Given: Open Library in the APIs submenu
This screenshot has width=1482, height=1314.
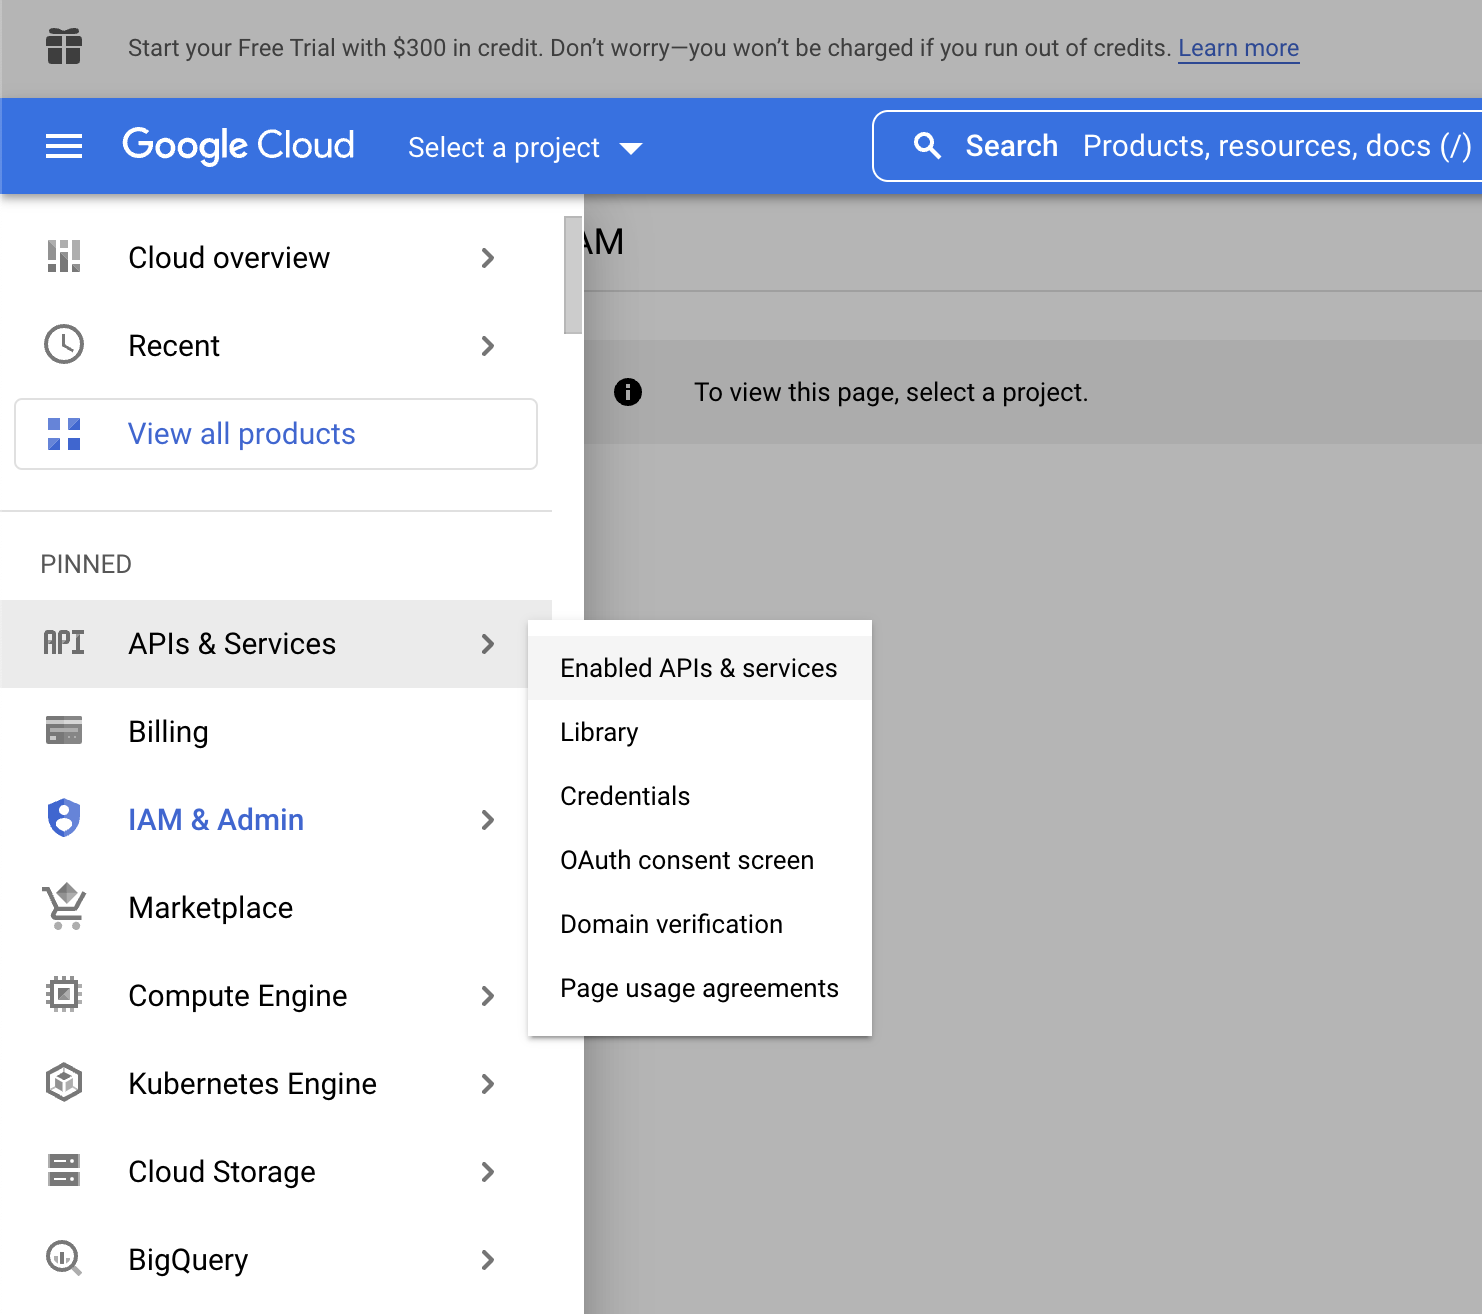Looking at the screenshot, I should [x=599, y=732].
